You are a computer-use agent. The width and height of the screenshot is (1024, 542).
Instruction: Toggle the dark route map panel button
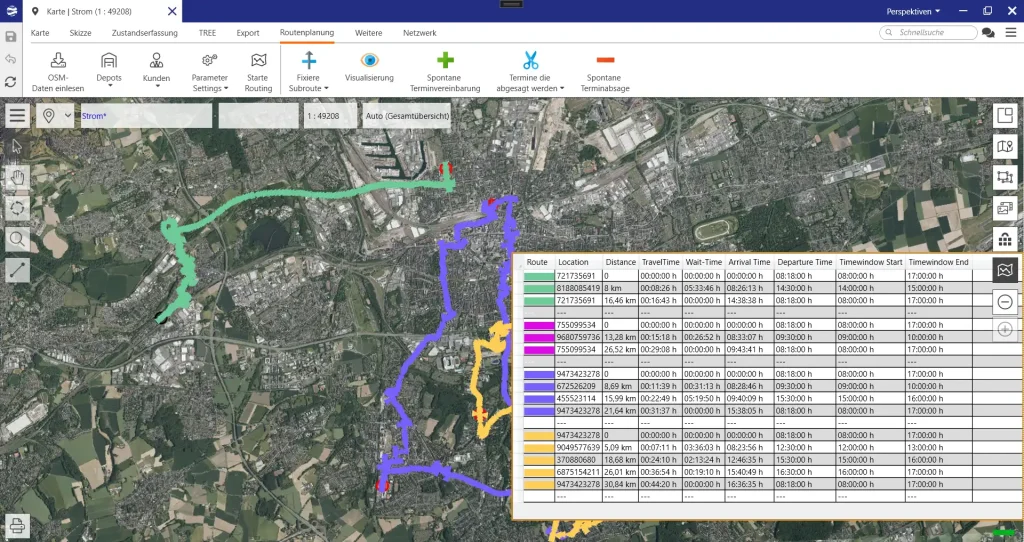point(1005,270)
